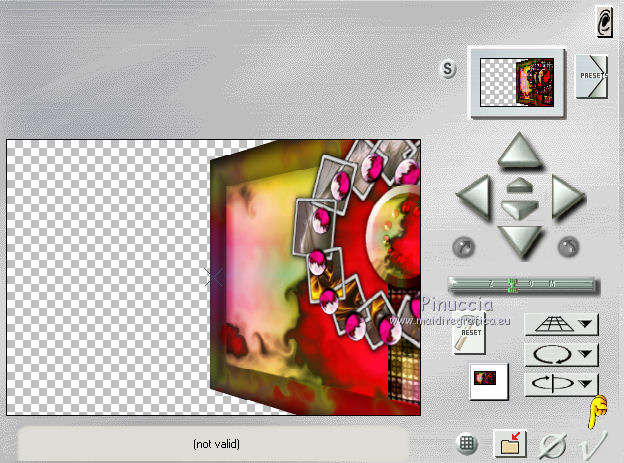Click the large left arrow button
The image size is (624, 463).
[x=474, y=197]
